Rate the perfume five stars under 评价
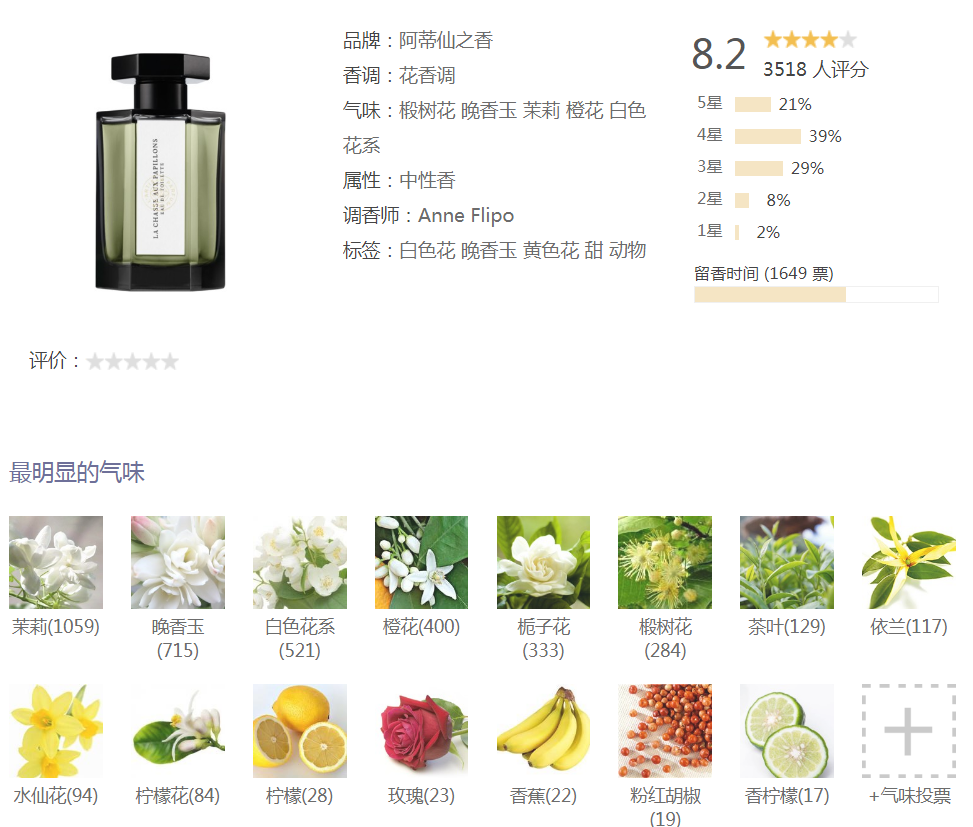973x827 pixels. 170,361
